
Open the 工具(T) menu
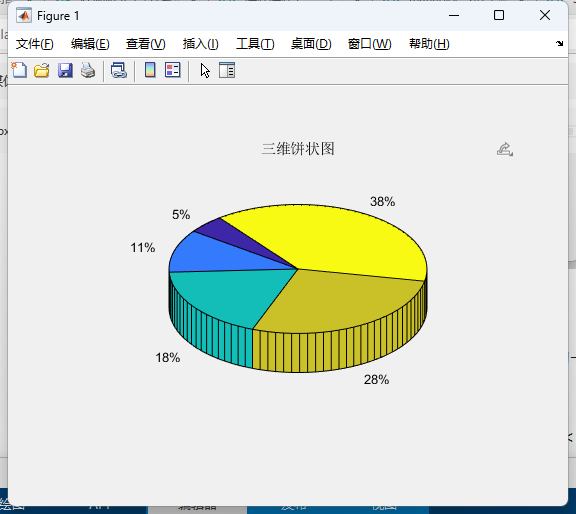tap(255, 44)
